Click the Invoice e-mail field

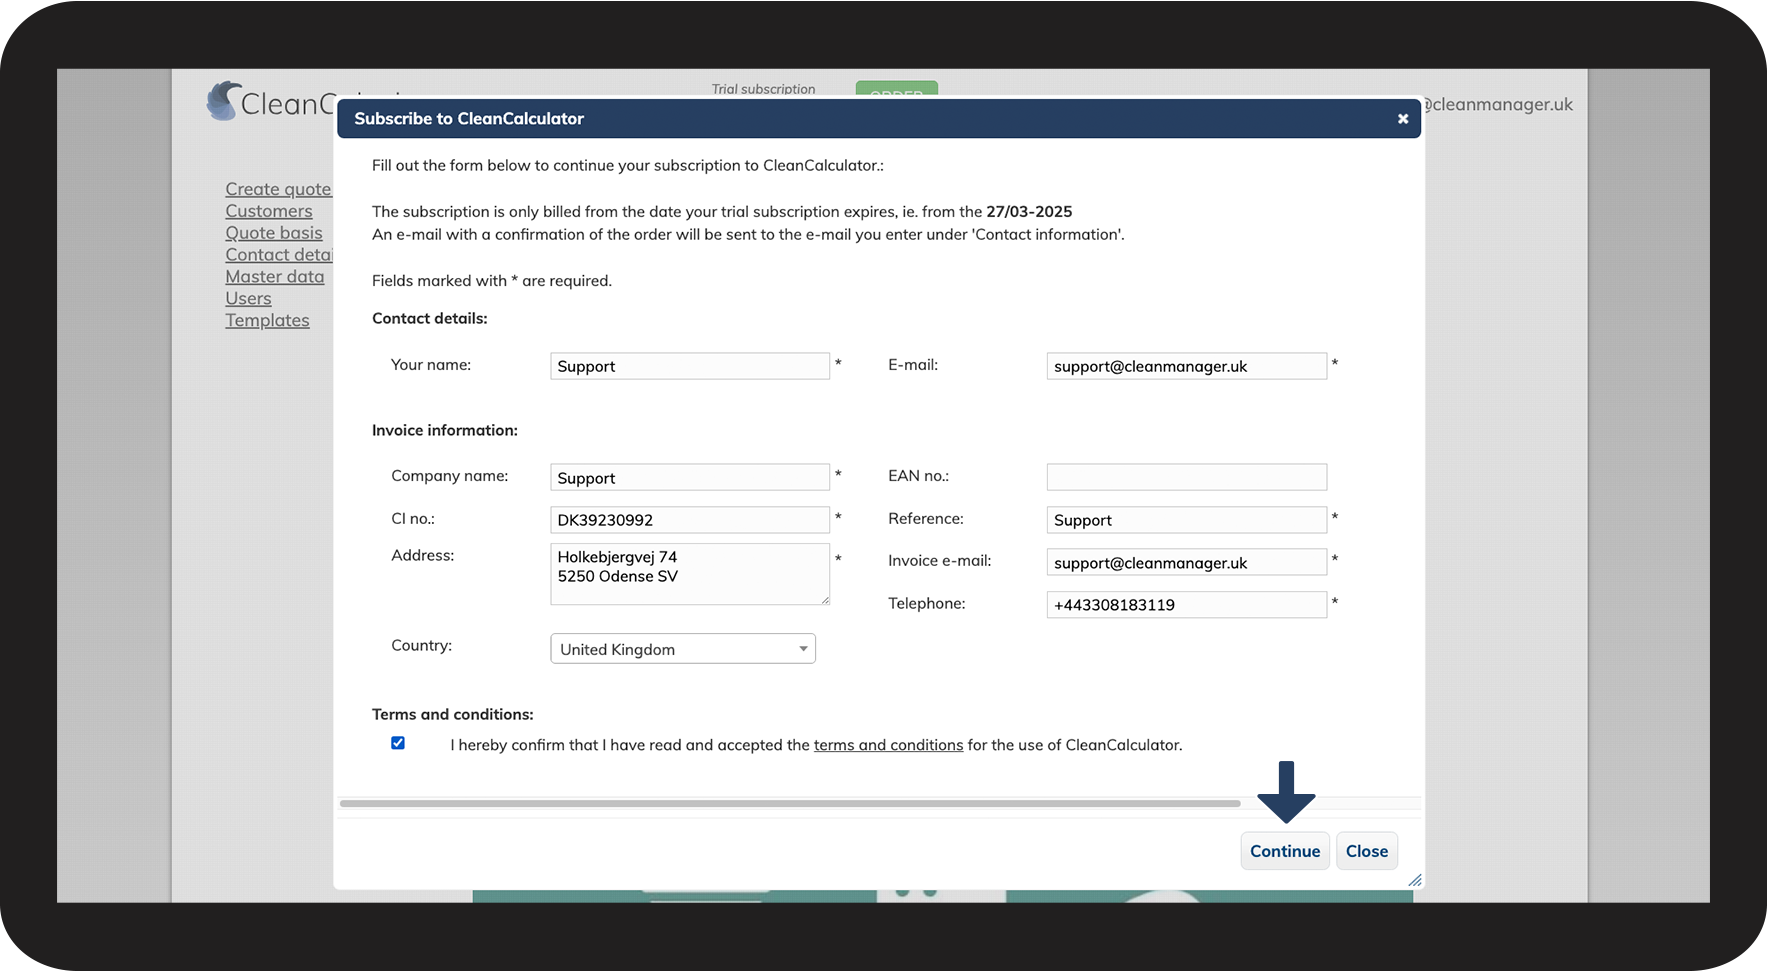[1186, 563]
